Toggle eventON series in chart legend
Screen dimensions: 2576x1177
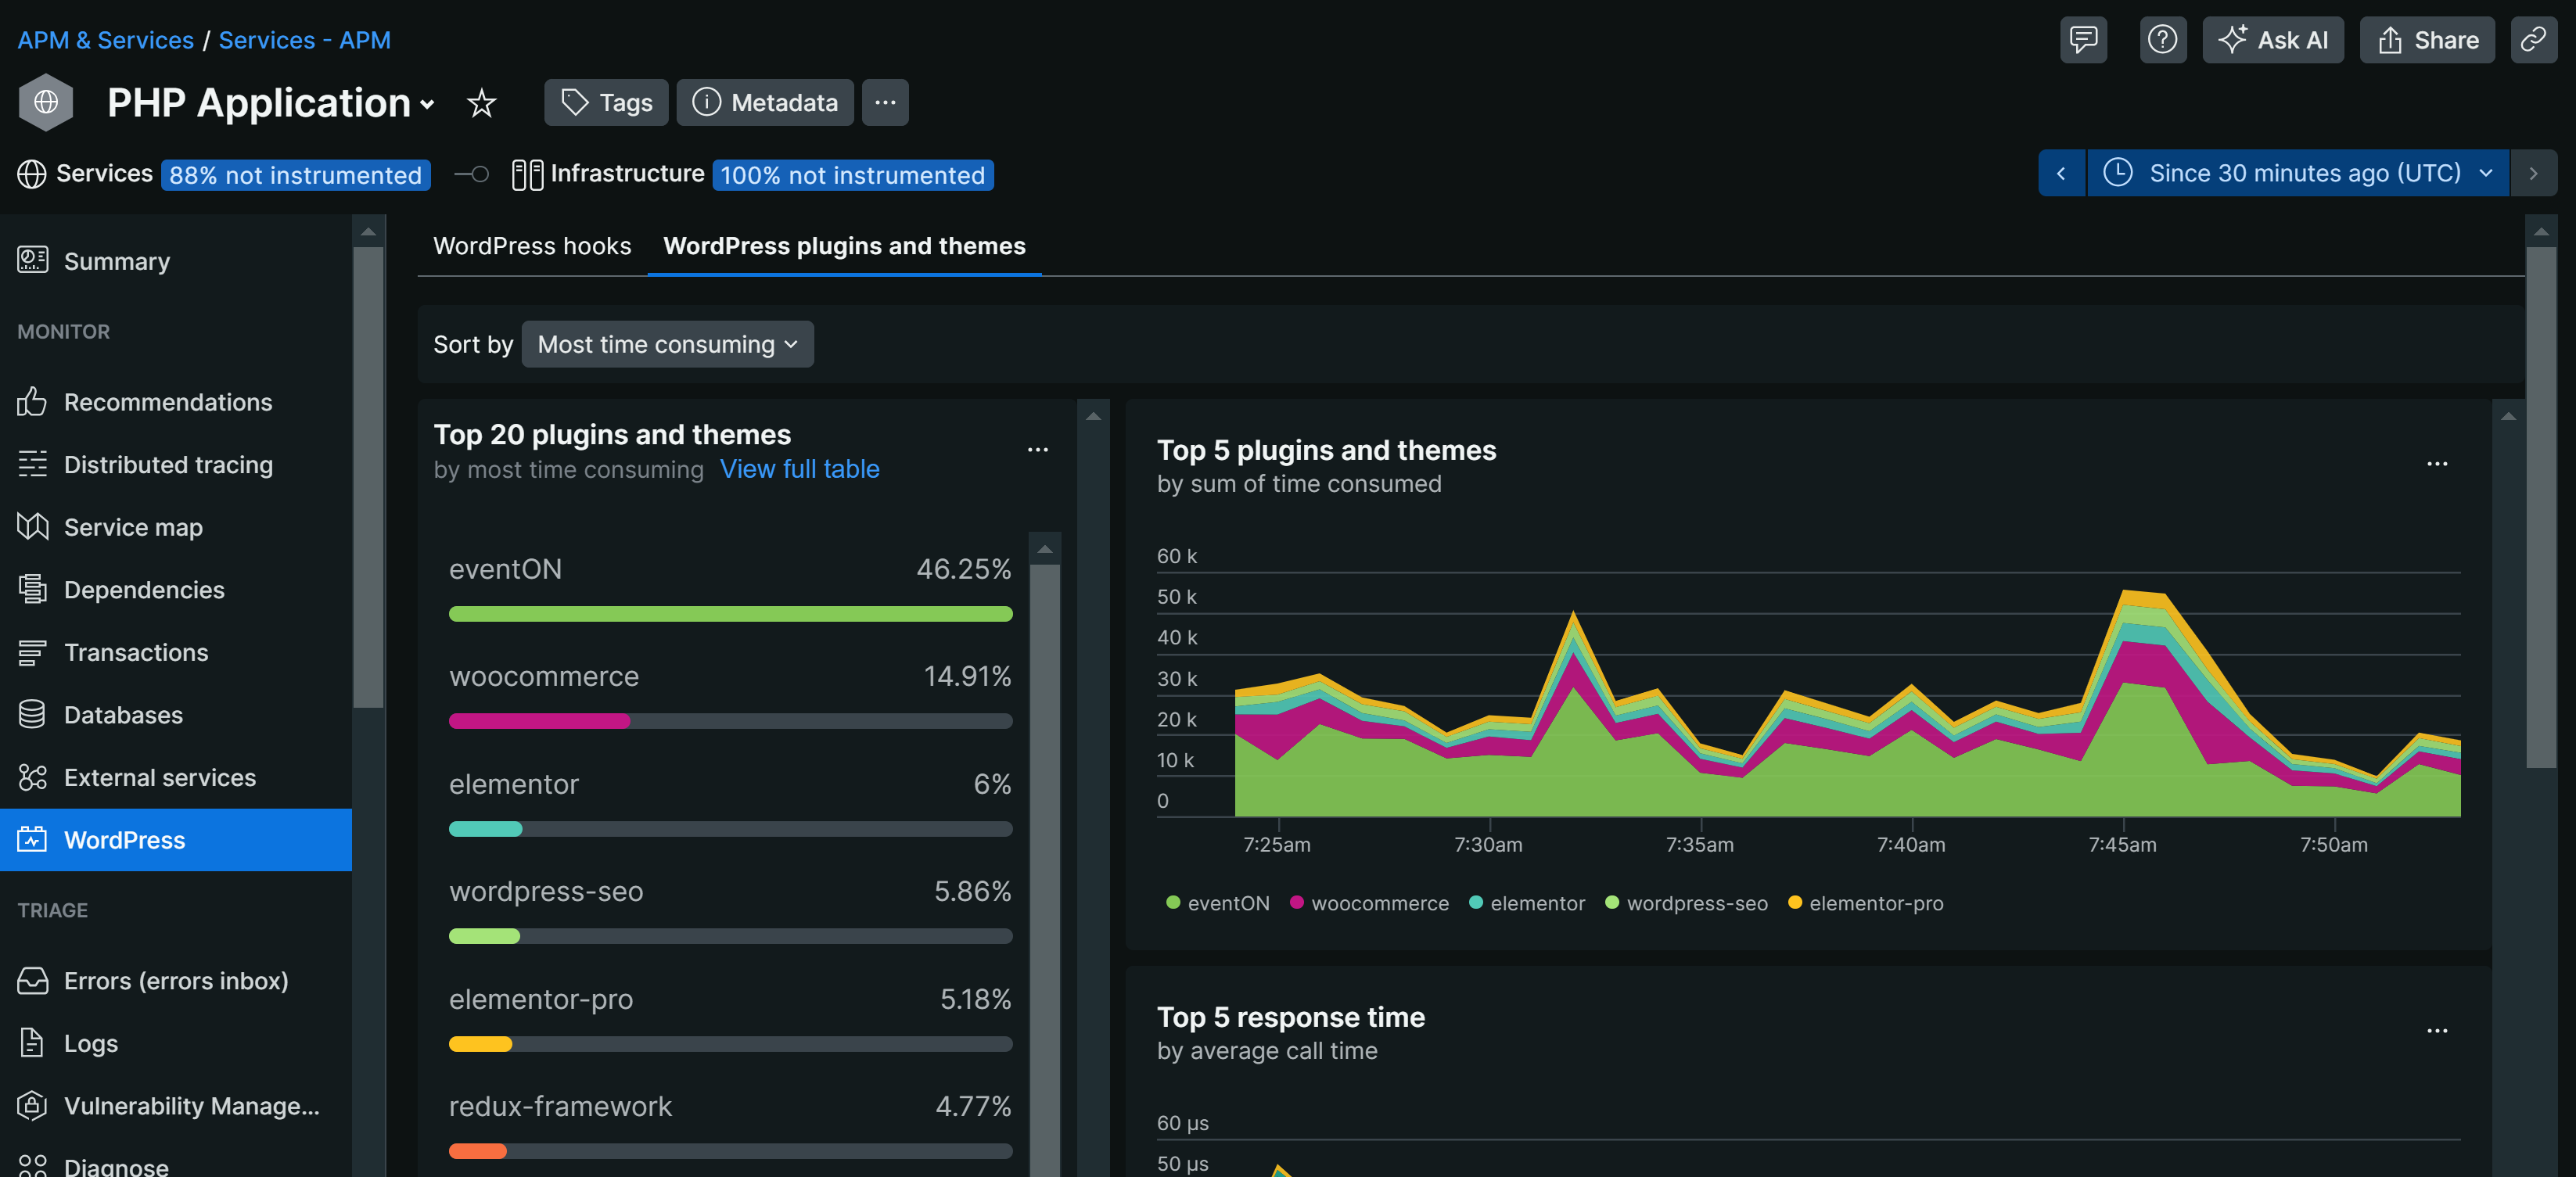(x=1217, y=903)
